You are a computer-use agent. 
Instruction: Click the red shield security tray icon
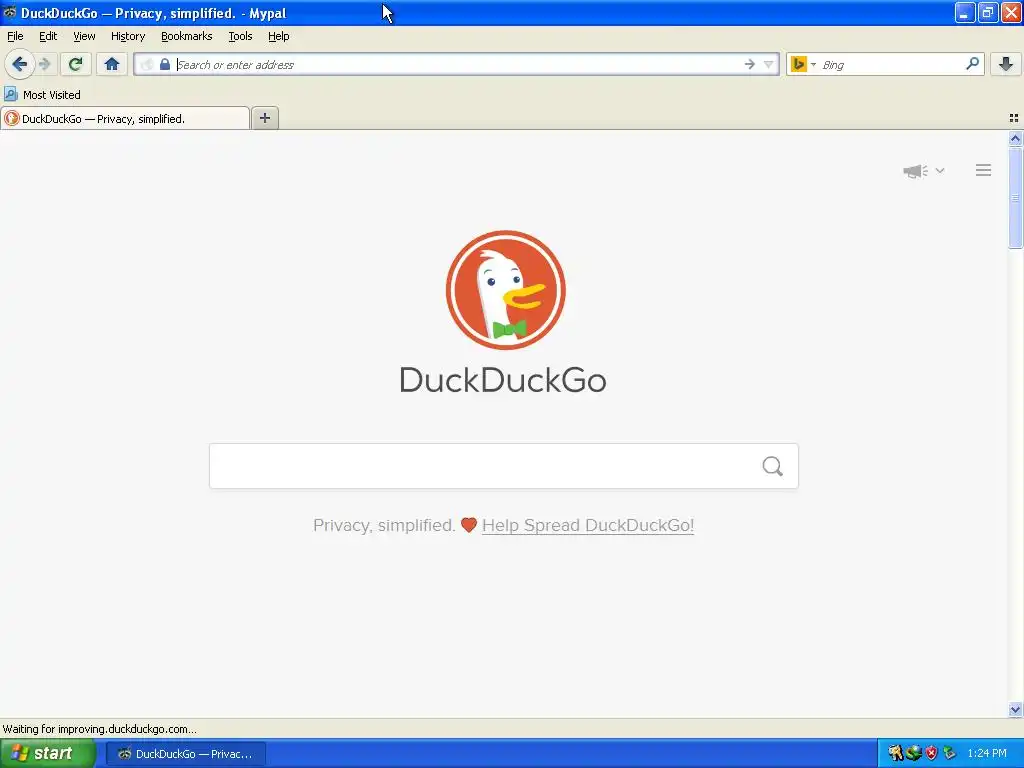931,753
